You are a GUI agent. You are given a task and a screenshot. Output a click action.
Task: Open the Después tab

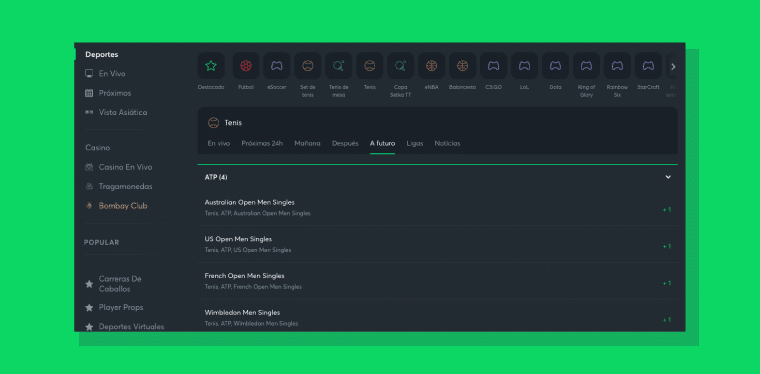click(x=345, y=143)
